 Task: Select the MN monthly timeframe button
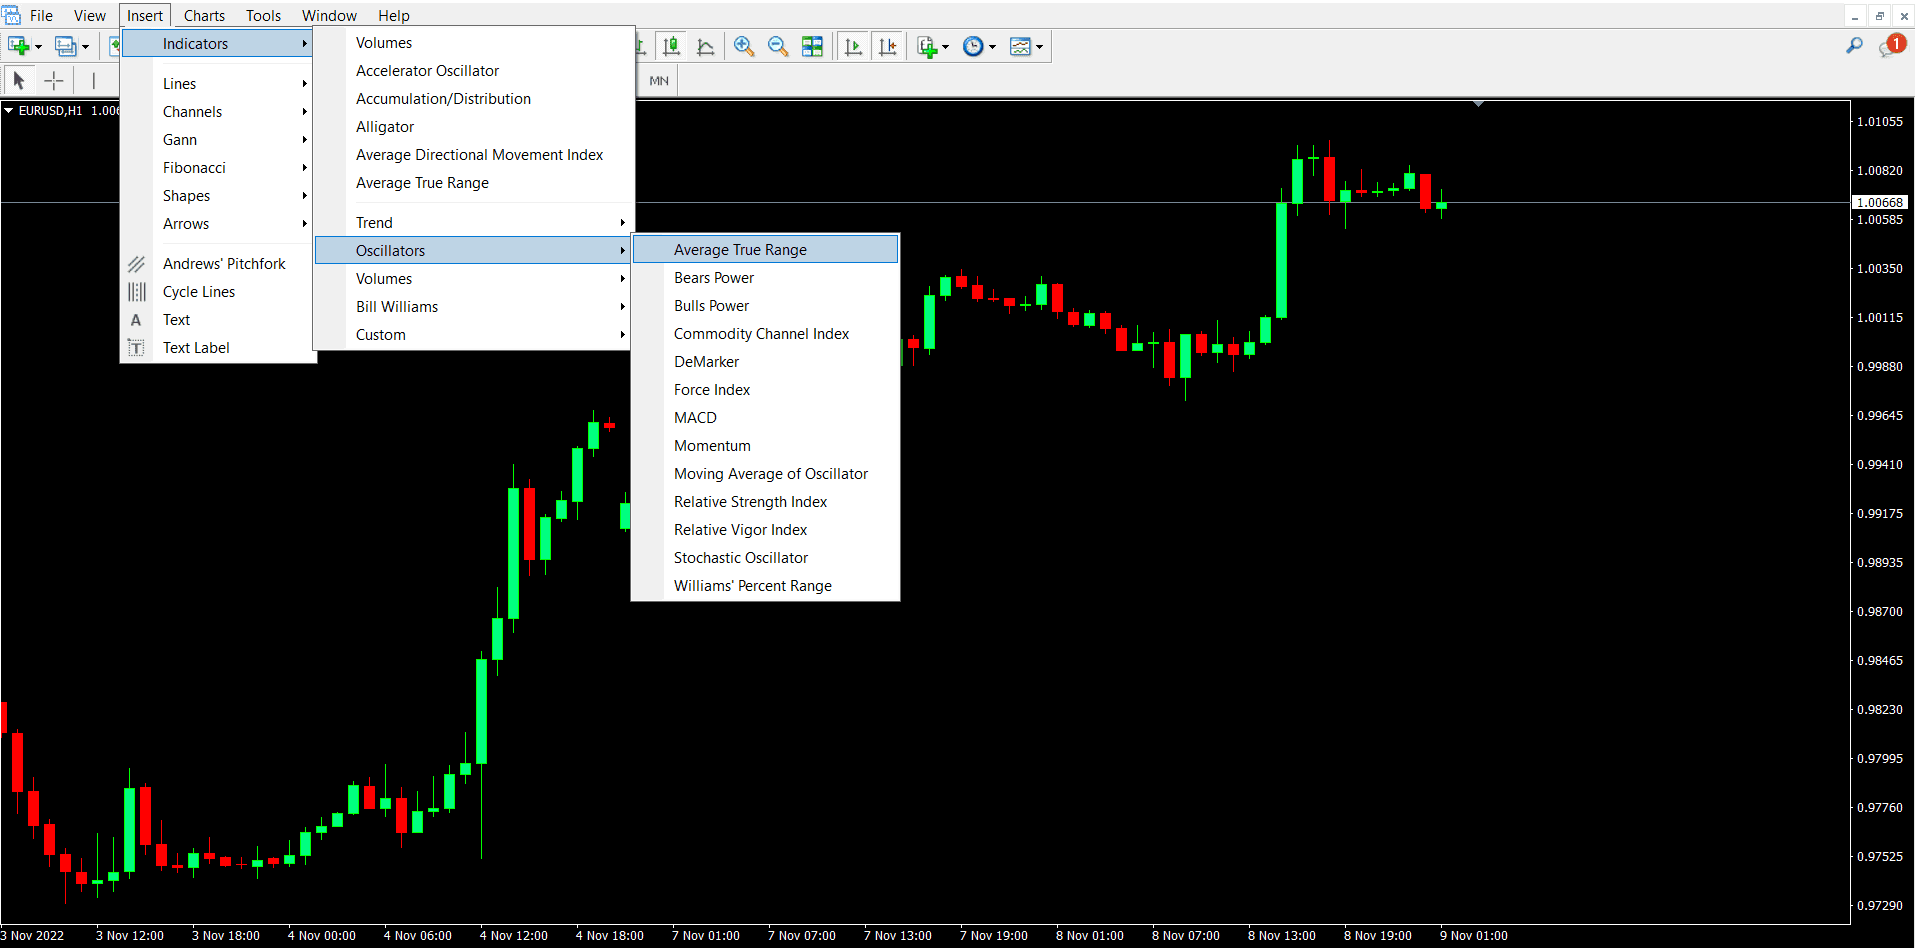[659, 80]
